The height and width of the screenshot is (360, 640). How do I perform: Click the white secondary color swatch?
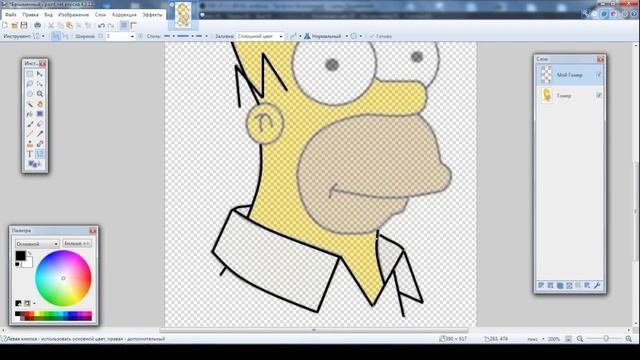click(x=28, y=263)
